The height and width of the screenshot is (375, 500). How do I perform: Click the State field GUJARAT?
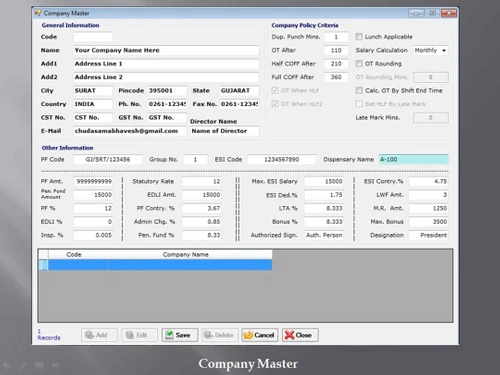[x=239, y=91]
